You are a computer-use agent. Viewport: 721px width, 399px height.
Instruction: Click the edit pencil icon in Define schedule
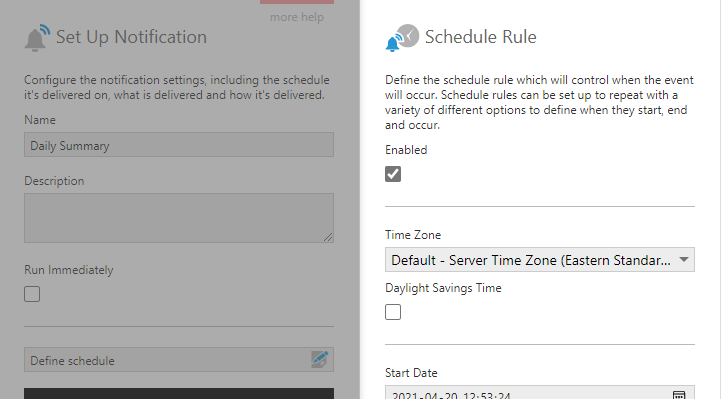coord(320,359)
